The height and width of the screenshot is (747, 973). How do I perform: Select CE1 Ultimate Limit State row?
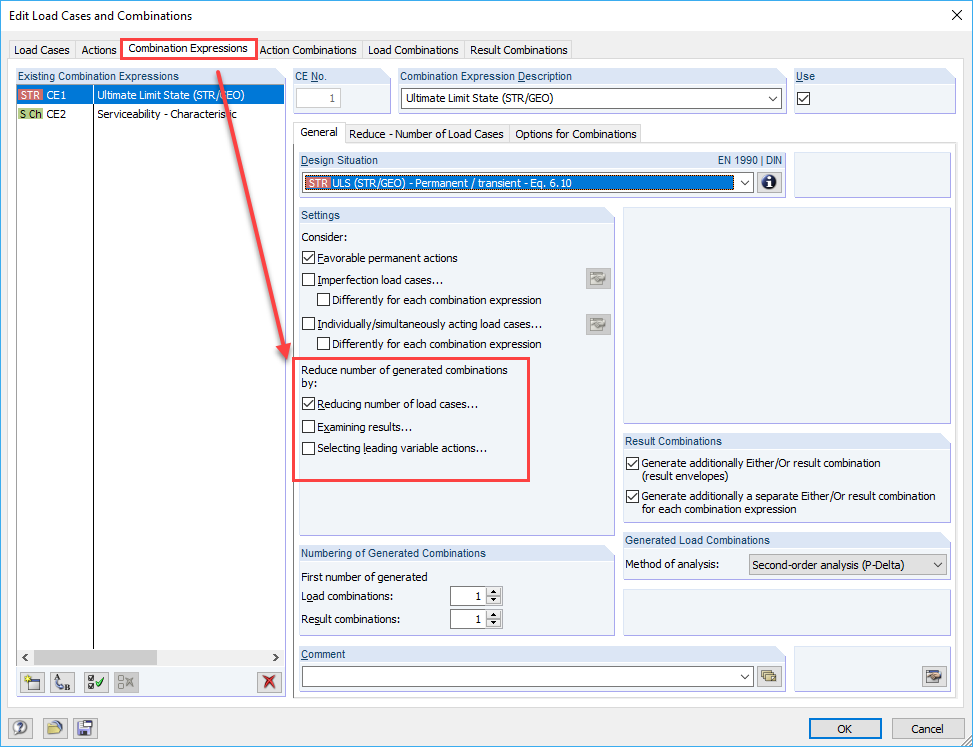(150, 95)
